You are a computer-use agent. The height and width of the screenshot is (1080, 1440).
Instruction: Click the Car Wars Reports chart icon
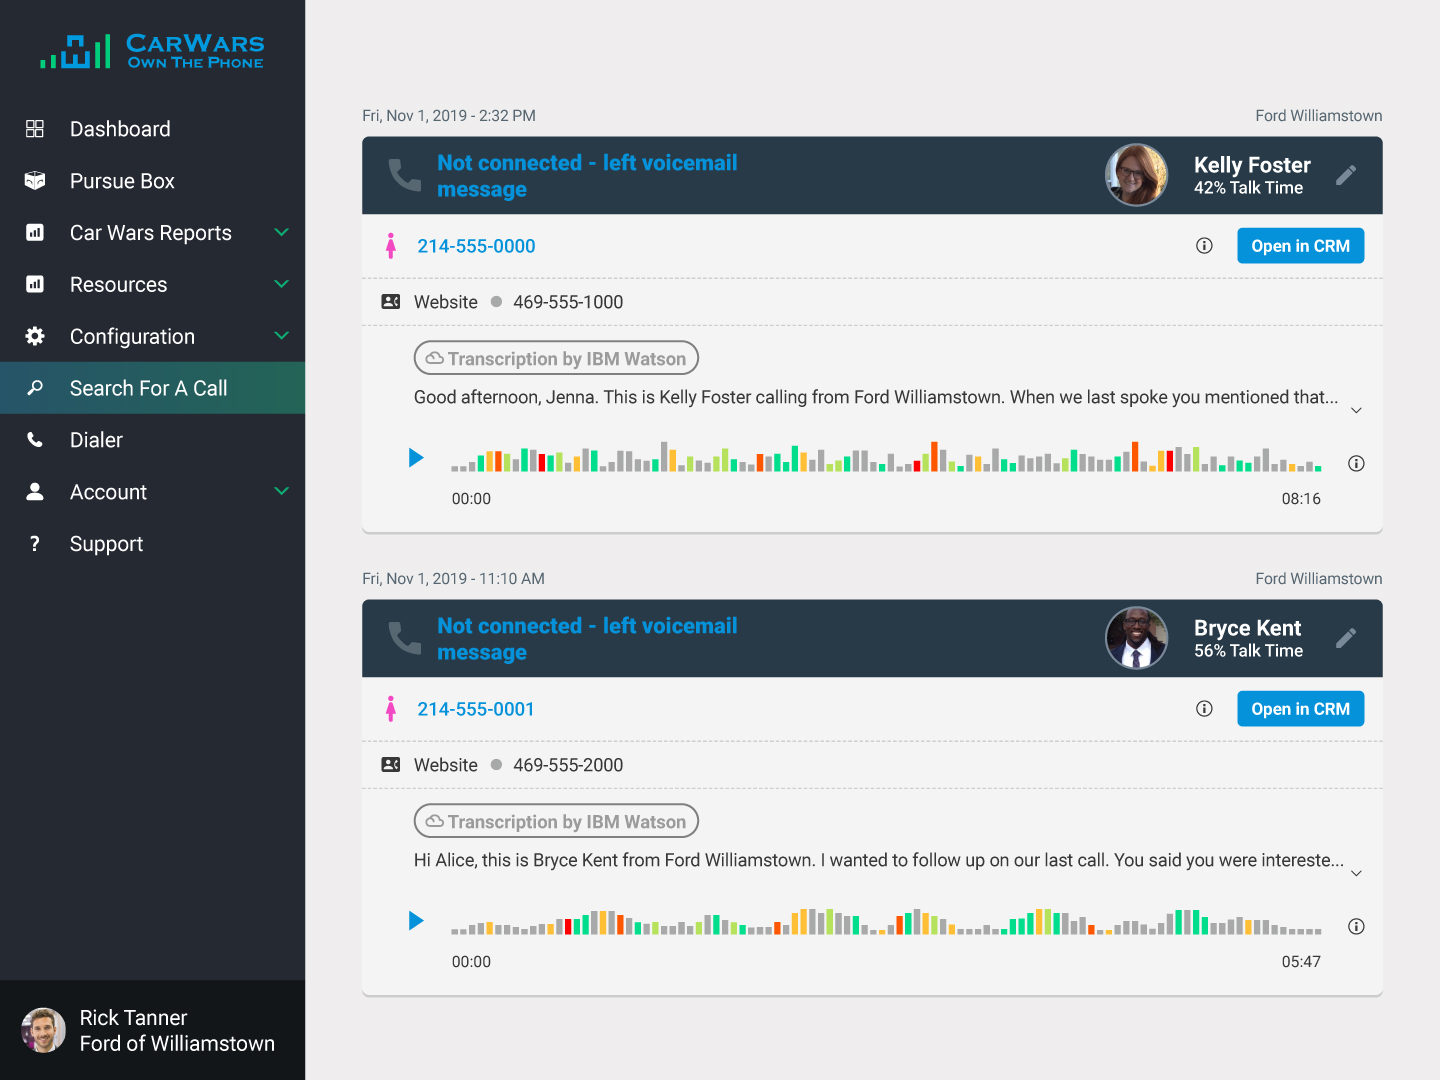[x=35, y=233]
